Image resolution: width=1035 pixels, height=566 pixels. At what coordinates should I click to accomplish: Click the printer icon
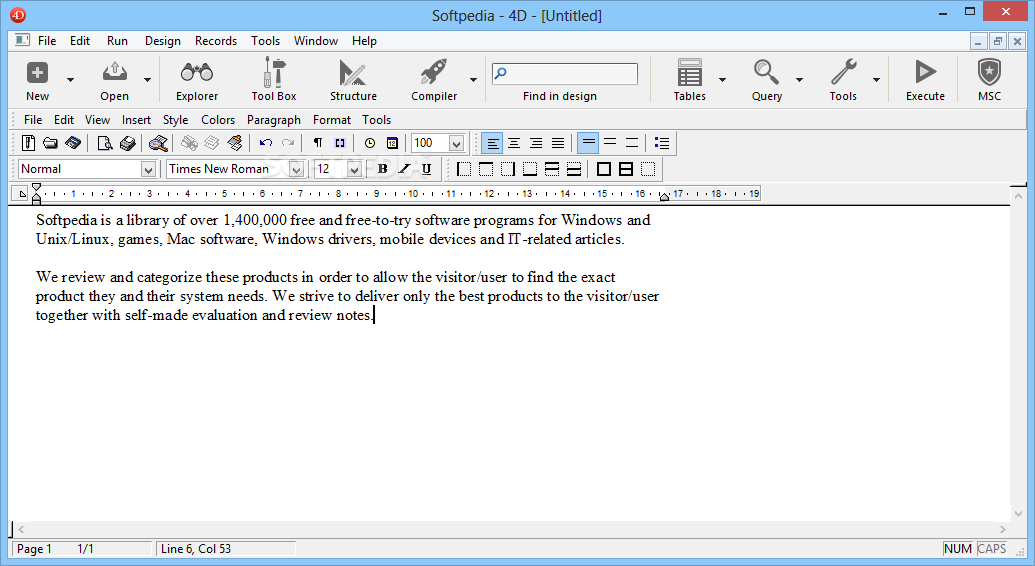coord(127,143)
